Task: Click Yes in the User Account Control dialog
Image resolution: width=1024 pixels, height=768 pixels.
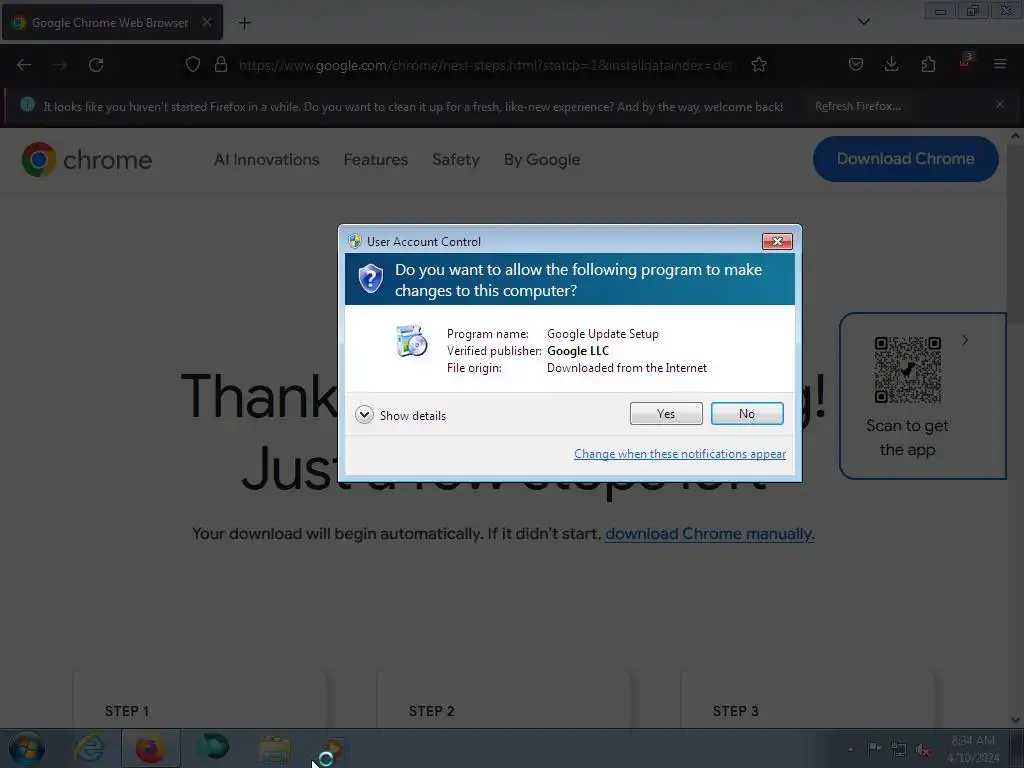Action: [x=665, y=413]
